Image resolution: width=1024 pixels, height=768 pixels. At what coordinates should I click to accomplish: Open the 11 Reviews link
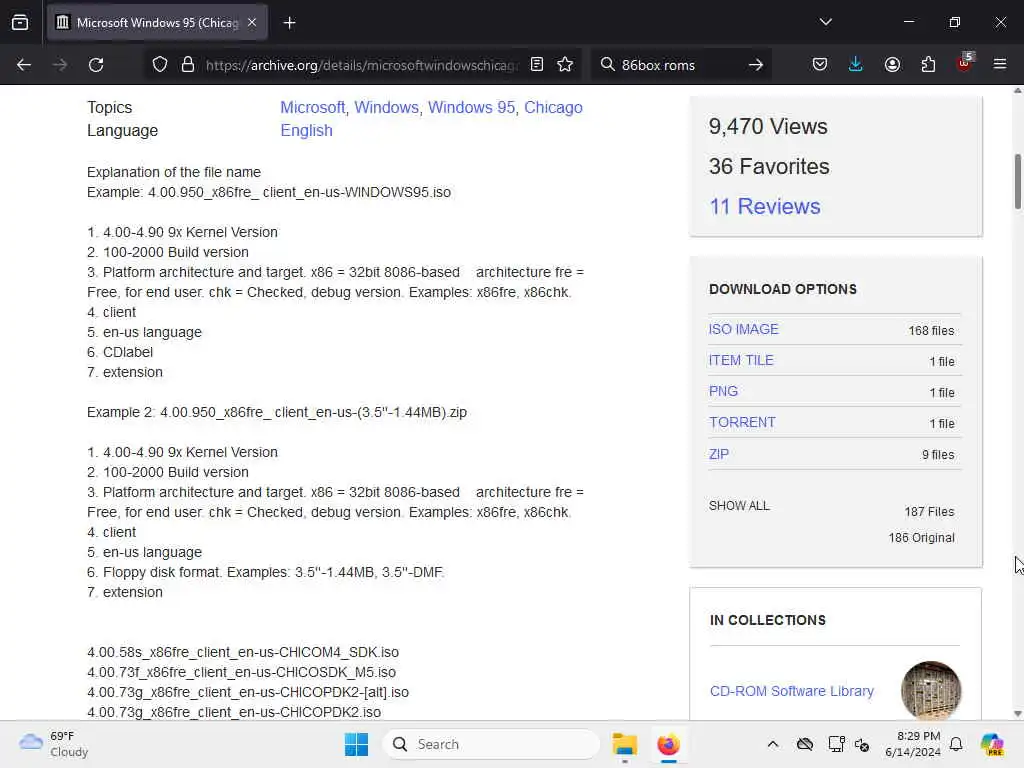pyautogui.click(x=765, y=206)
